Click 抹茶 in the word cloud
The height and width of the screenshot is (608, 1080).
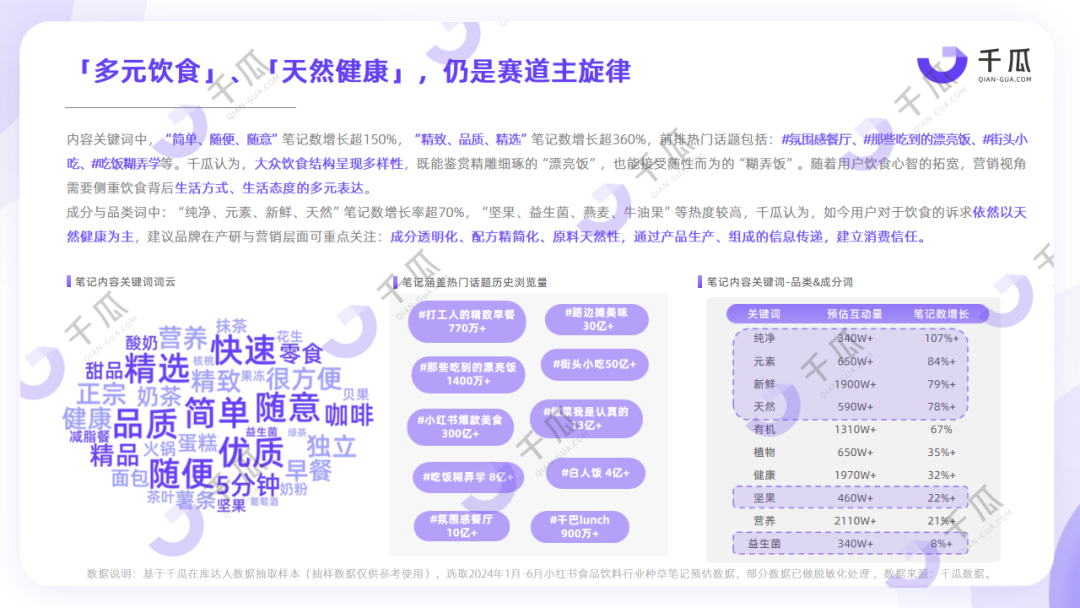pos(231,326)
